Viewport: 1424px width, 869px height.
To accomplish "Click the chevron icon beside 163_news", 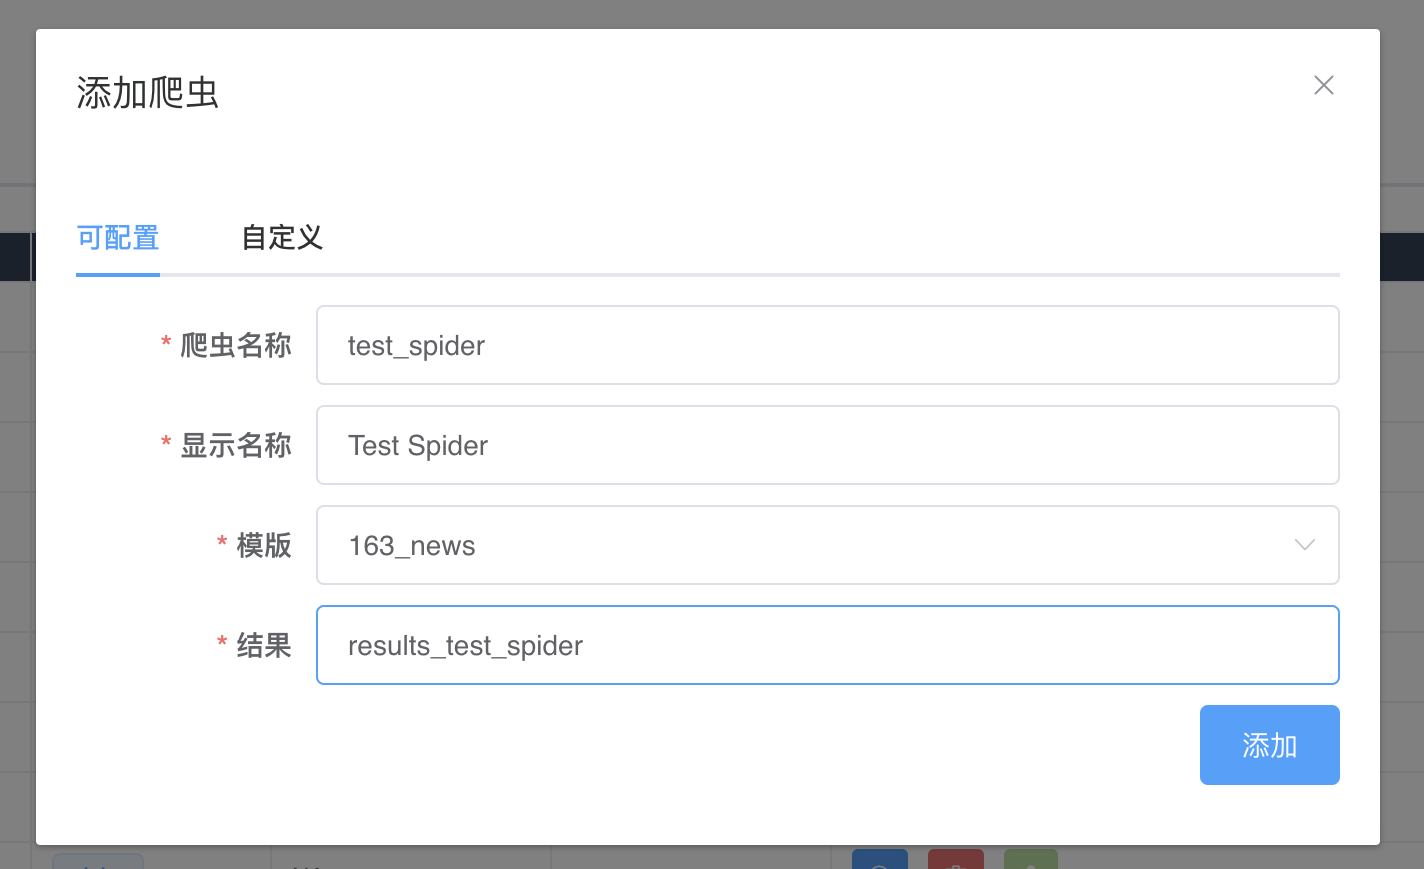I will 1304,545.
